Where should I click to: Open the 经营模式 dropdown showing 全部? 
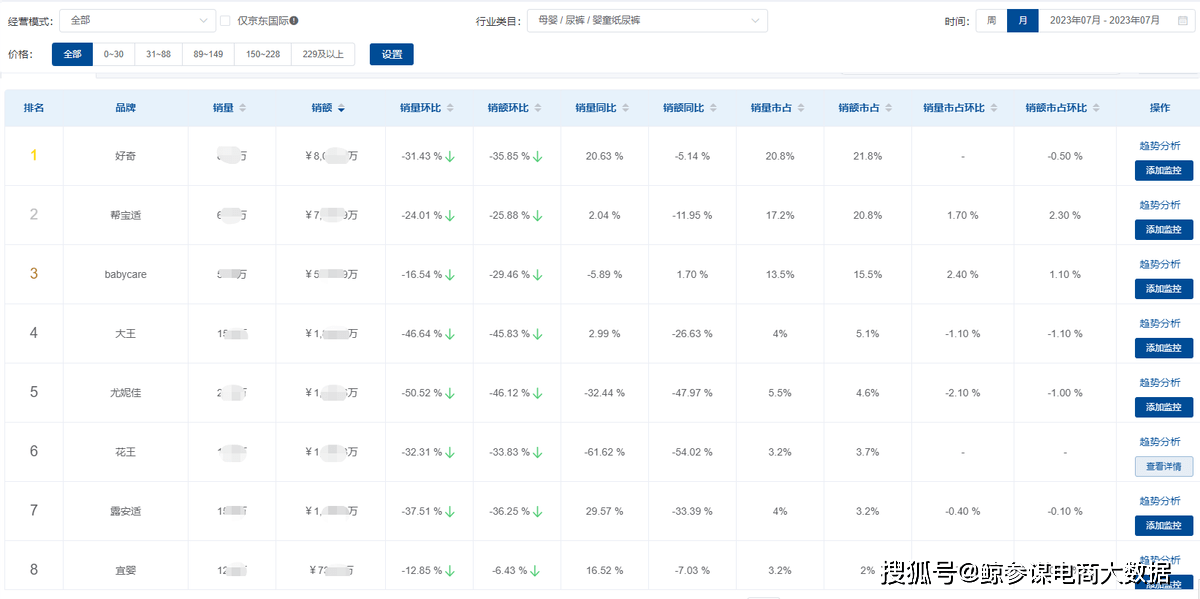137,19
